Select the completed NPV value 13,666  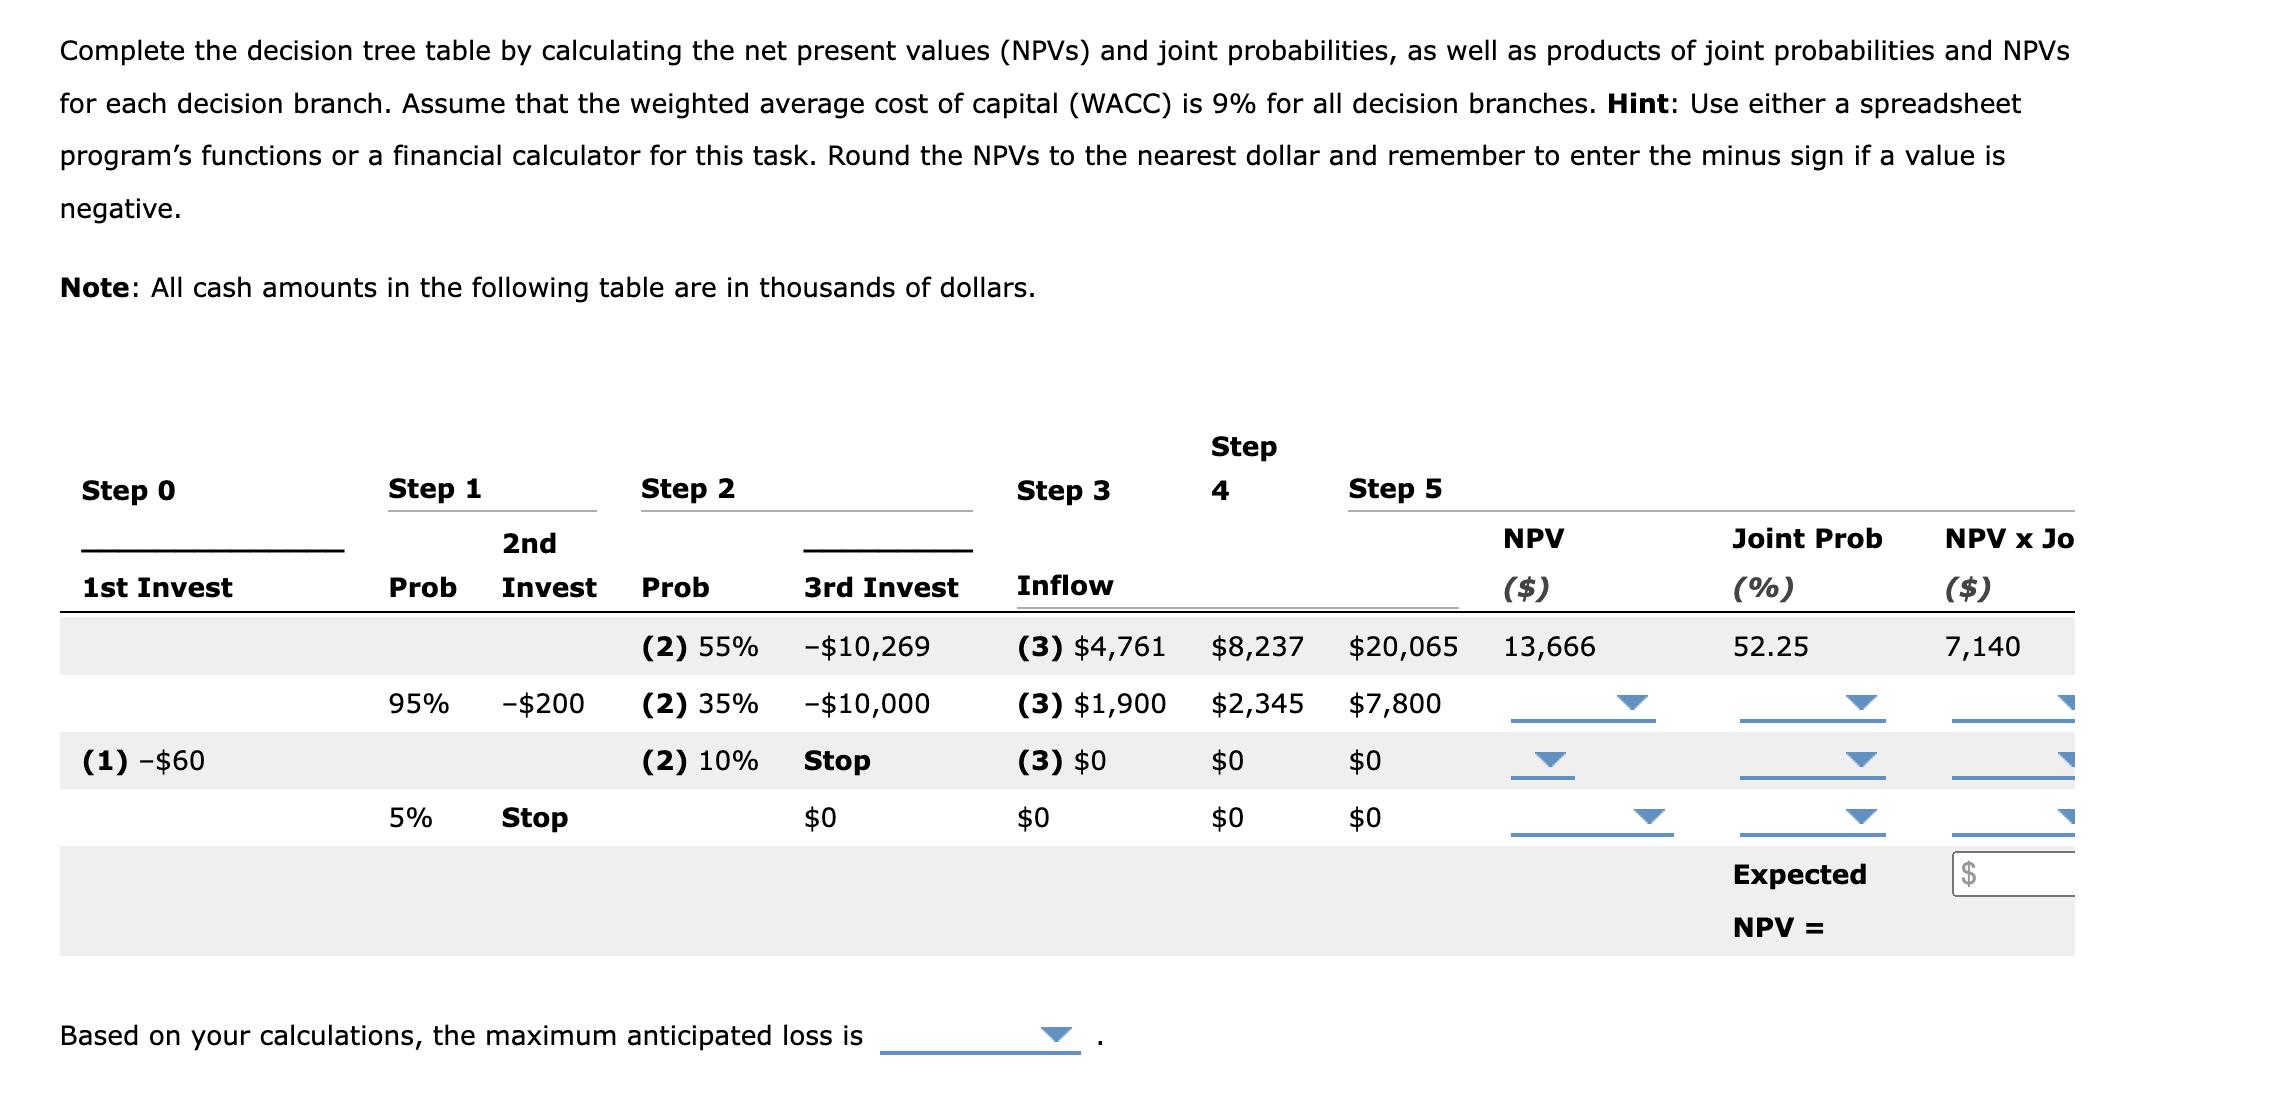tap(1548, 645)
